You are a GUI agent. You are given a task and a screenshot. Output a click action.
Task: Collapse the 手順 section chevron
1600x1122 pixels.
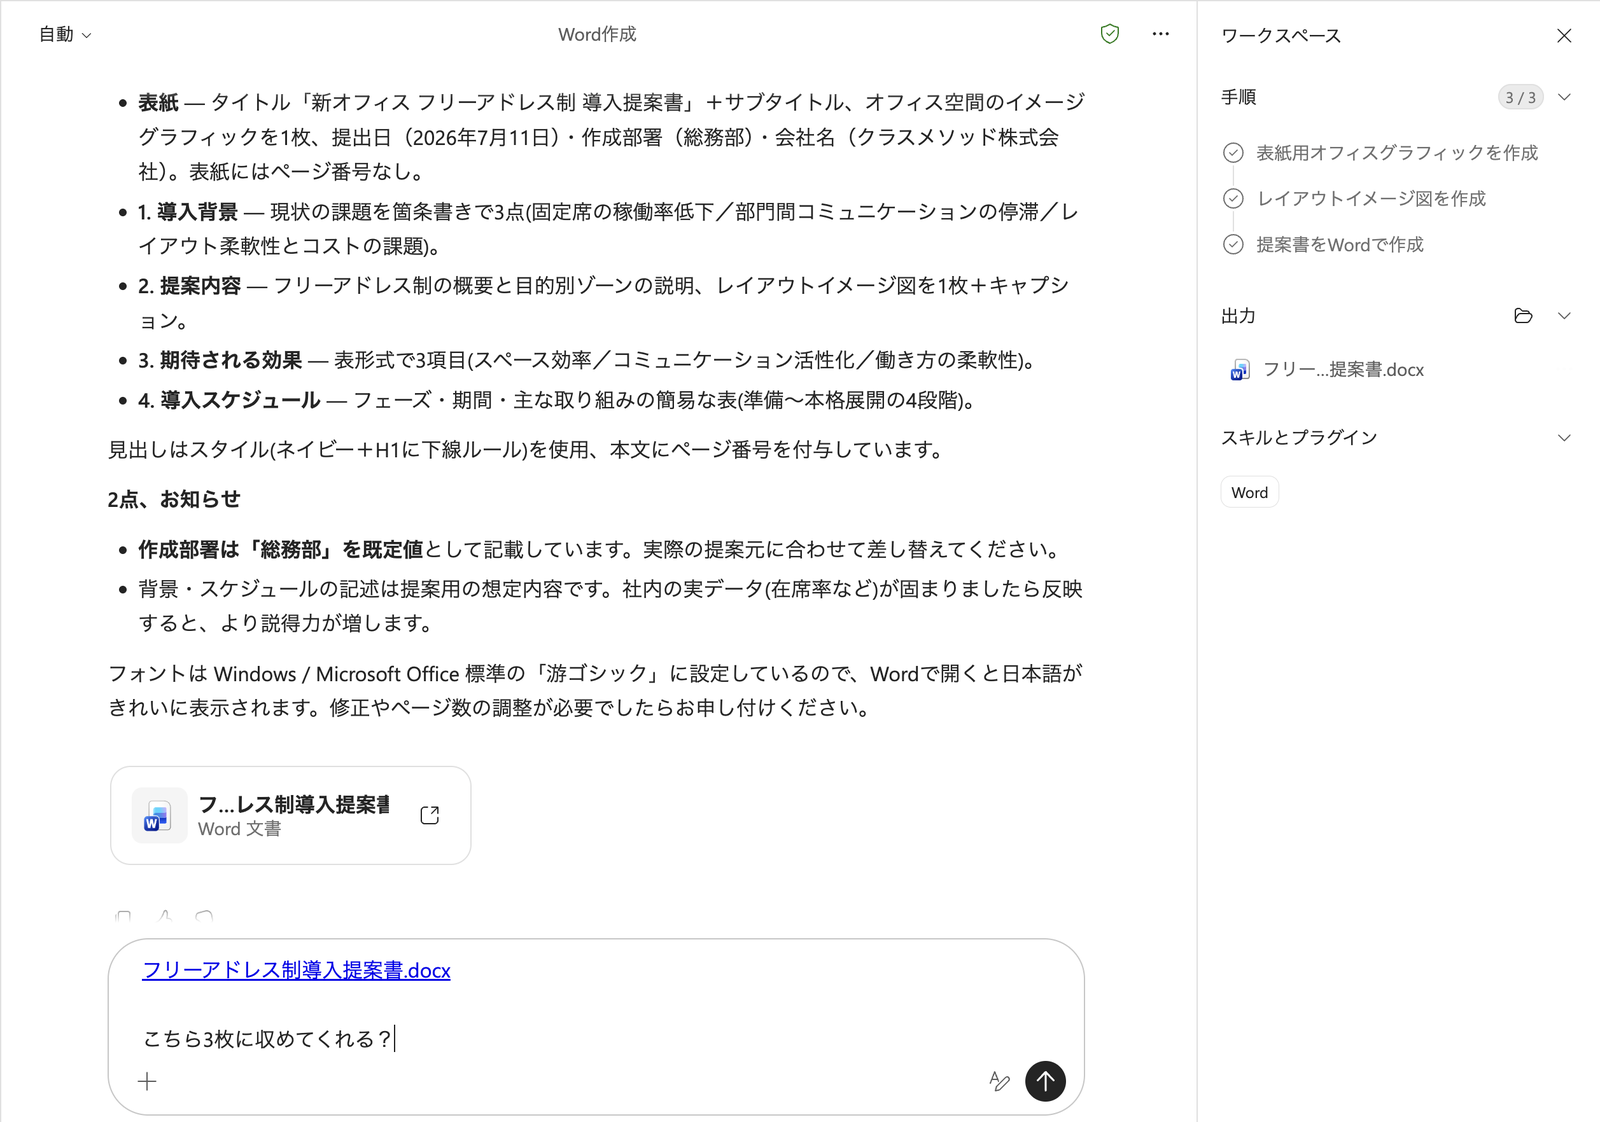(1565, 97)
